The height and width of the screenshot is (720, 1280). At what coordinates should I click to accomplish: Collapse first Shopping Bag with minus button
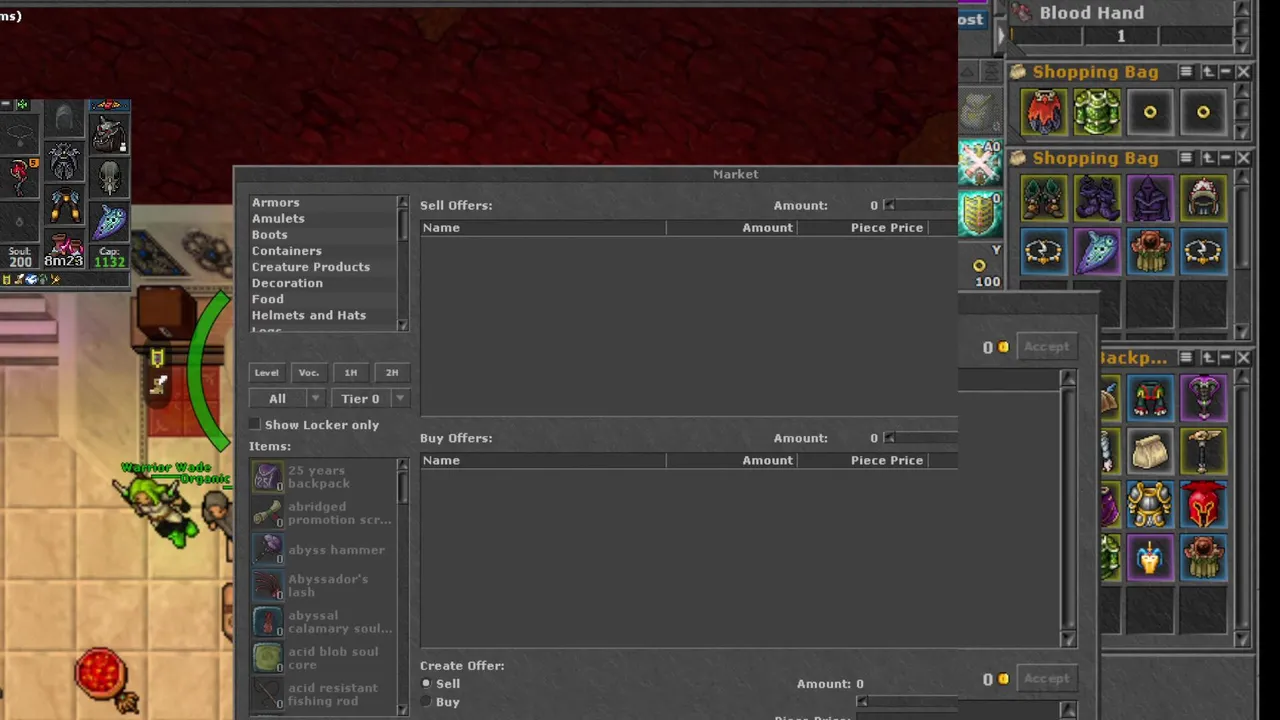click(1225, 72)
